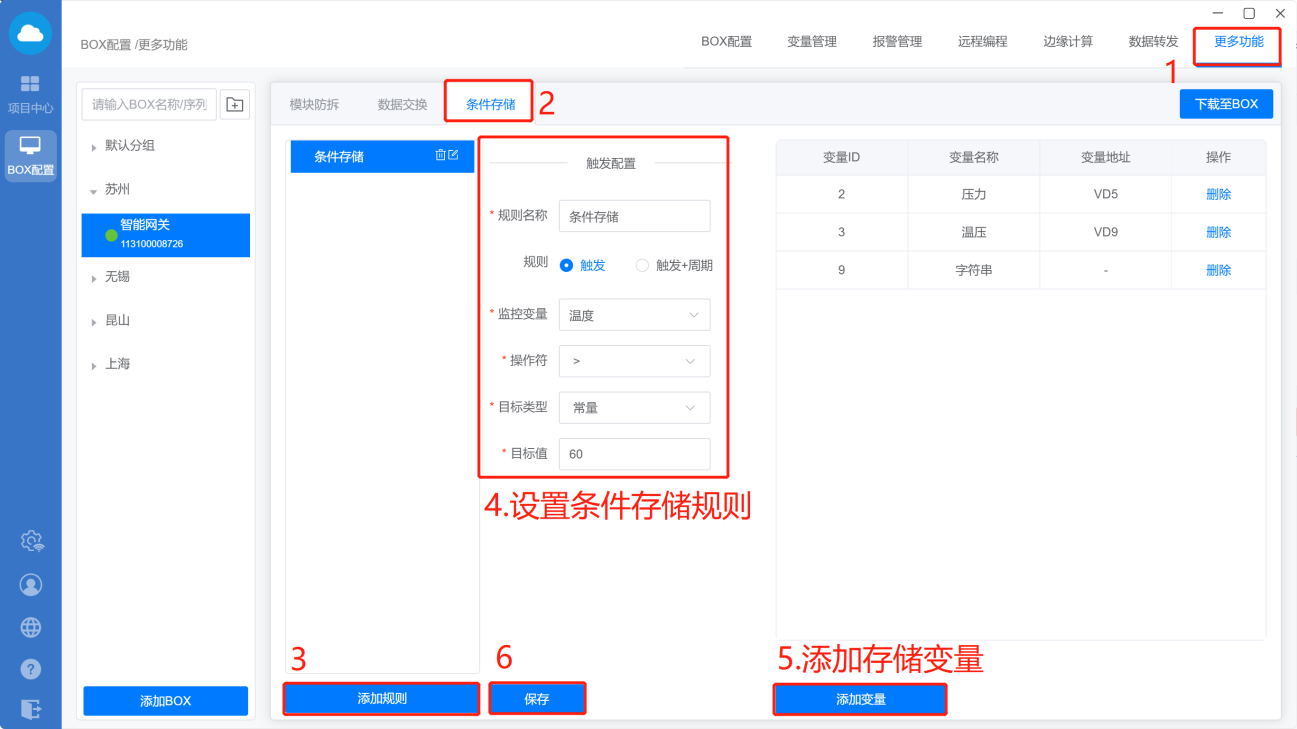Screen dimensions: 1297x729
Task: Click the add group folder icon
Action: tap(235, 104)
